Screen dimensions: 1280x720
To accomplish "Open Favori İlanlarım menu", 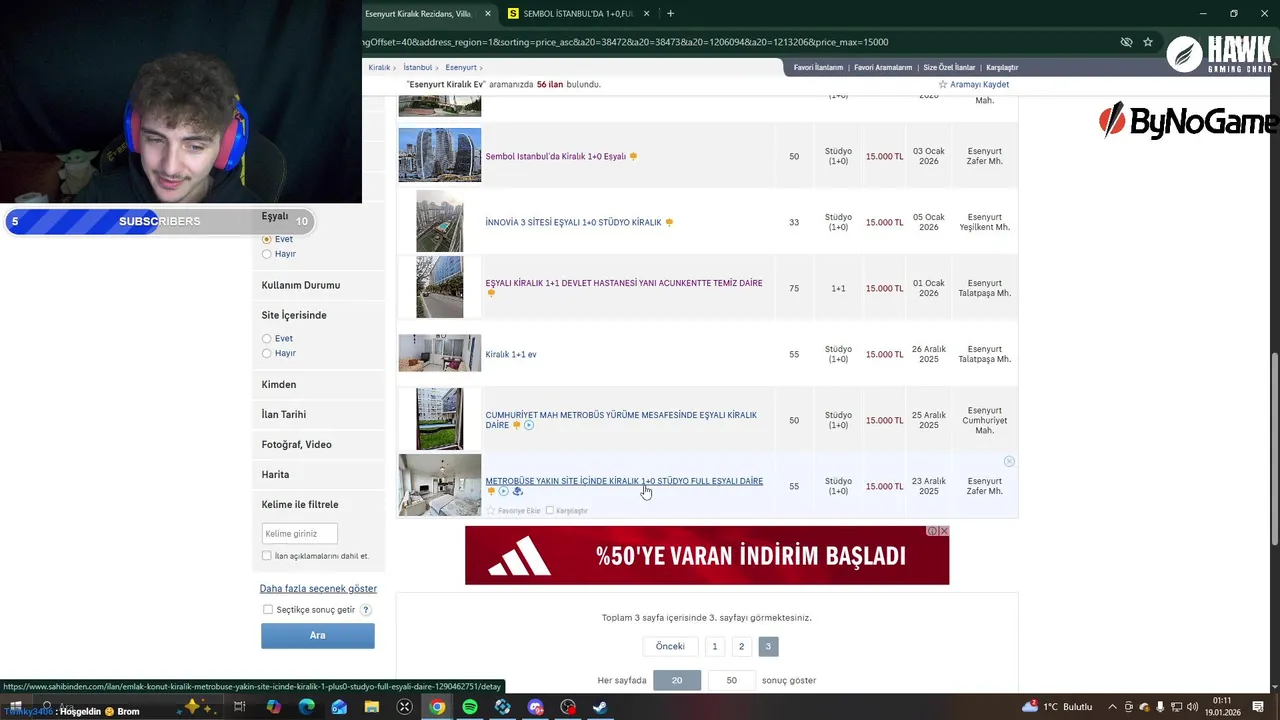I will [818, 68].
